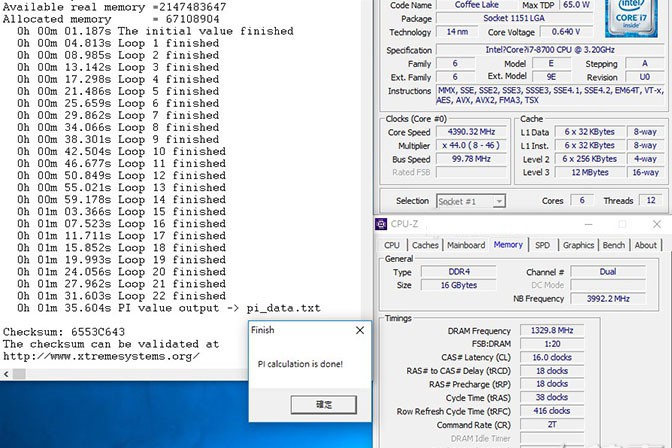Image resolution: width=672 pixels, height=448 pixels.
Task: Click the Threads count value 12
Action: pyautogui.click(x=651, y=200)
